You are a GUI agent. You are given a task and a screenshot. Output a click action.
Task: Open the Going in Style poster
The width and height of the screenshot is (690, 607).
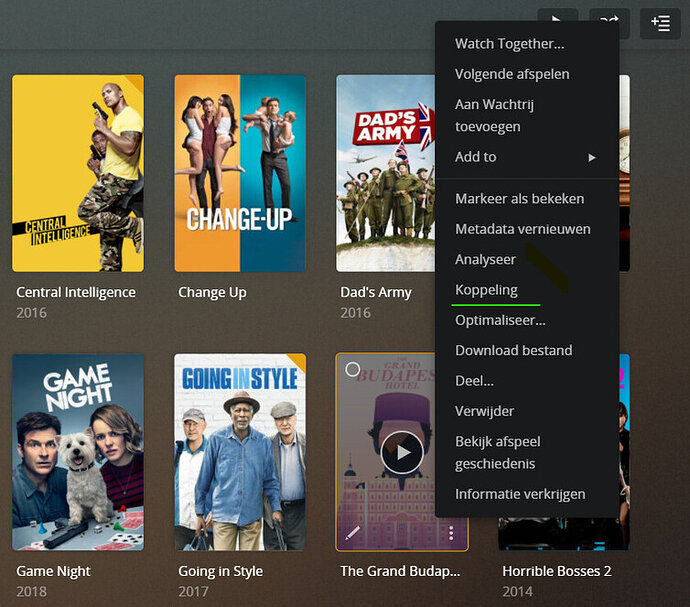[x=240, y=452]
